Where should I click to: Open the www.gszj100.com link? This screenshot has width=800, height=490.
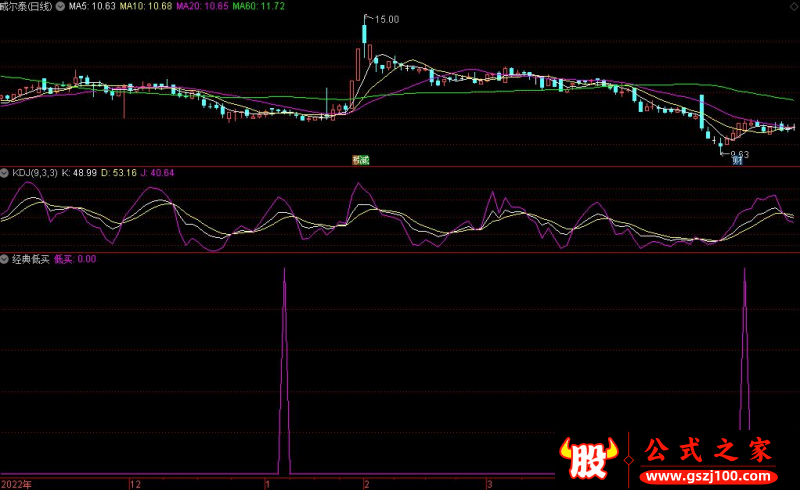point(707,473)
